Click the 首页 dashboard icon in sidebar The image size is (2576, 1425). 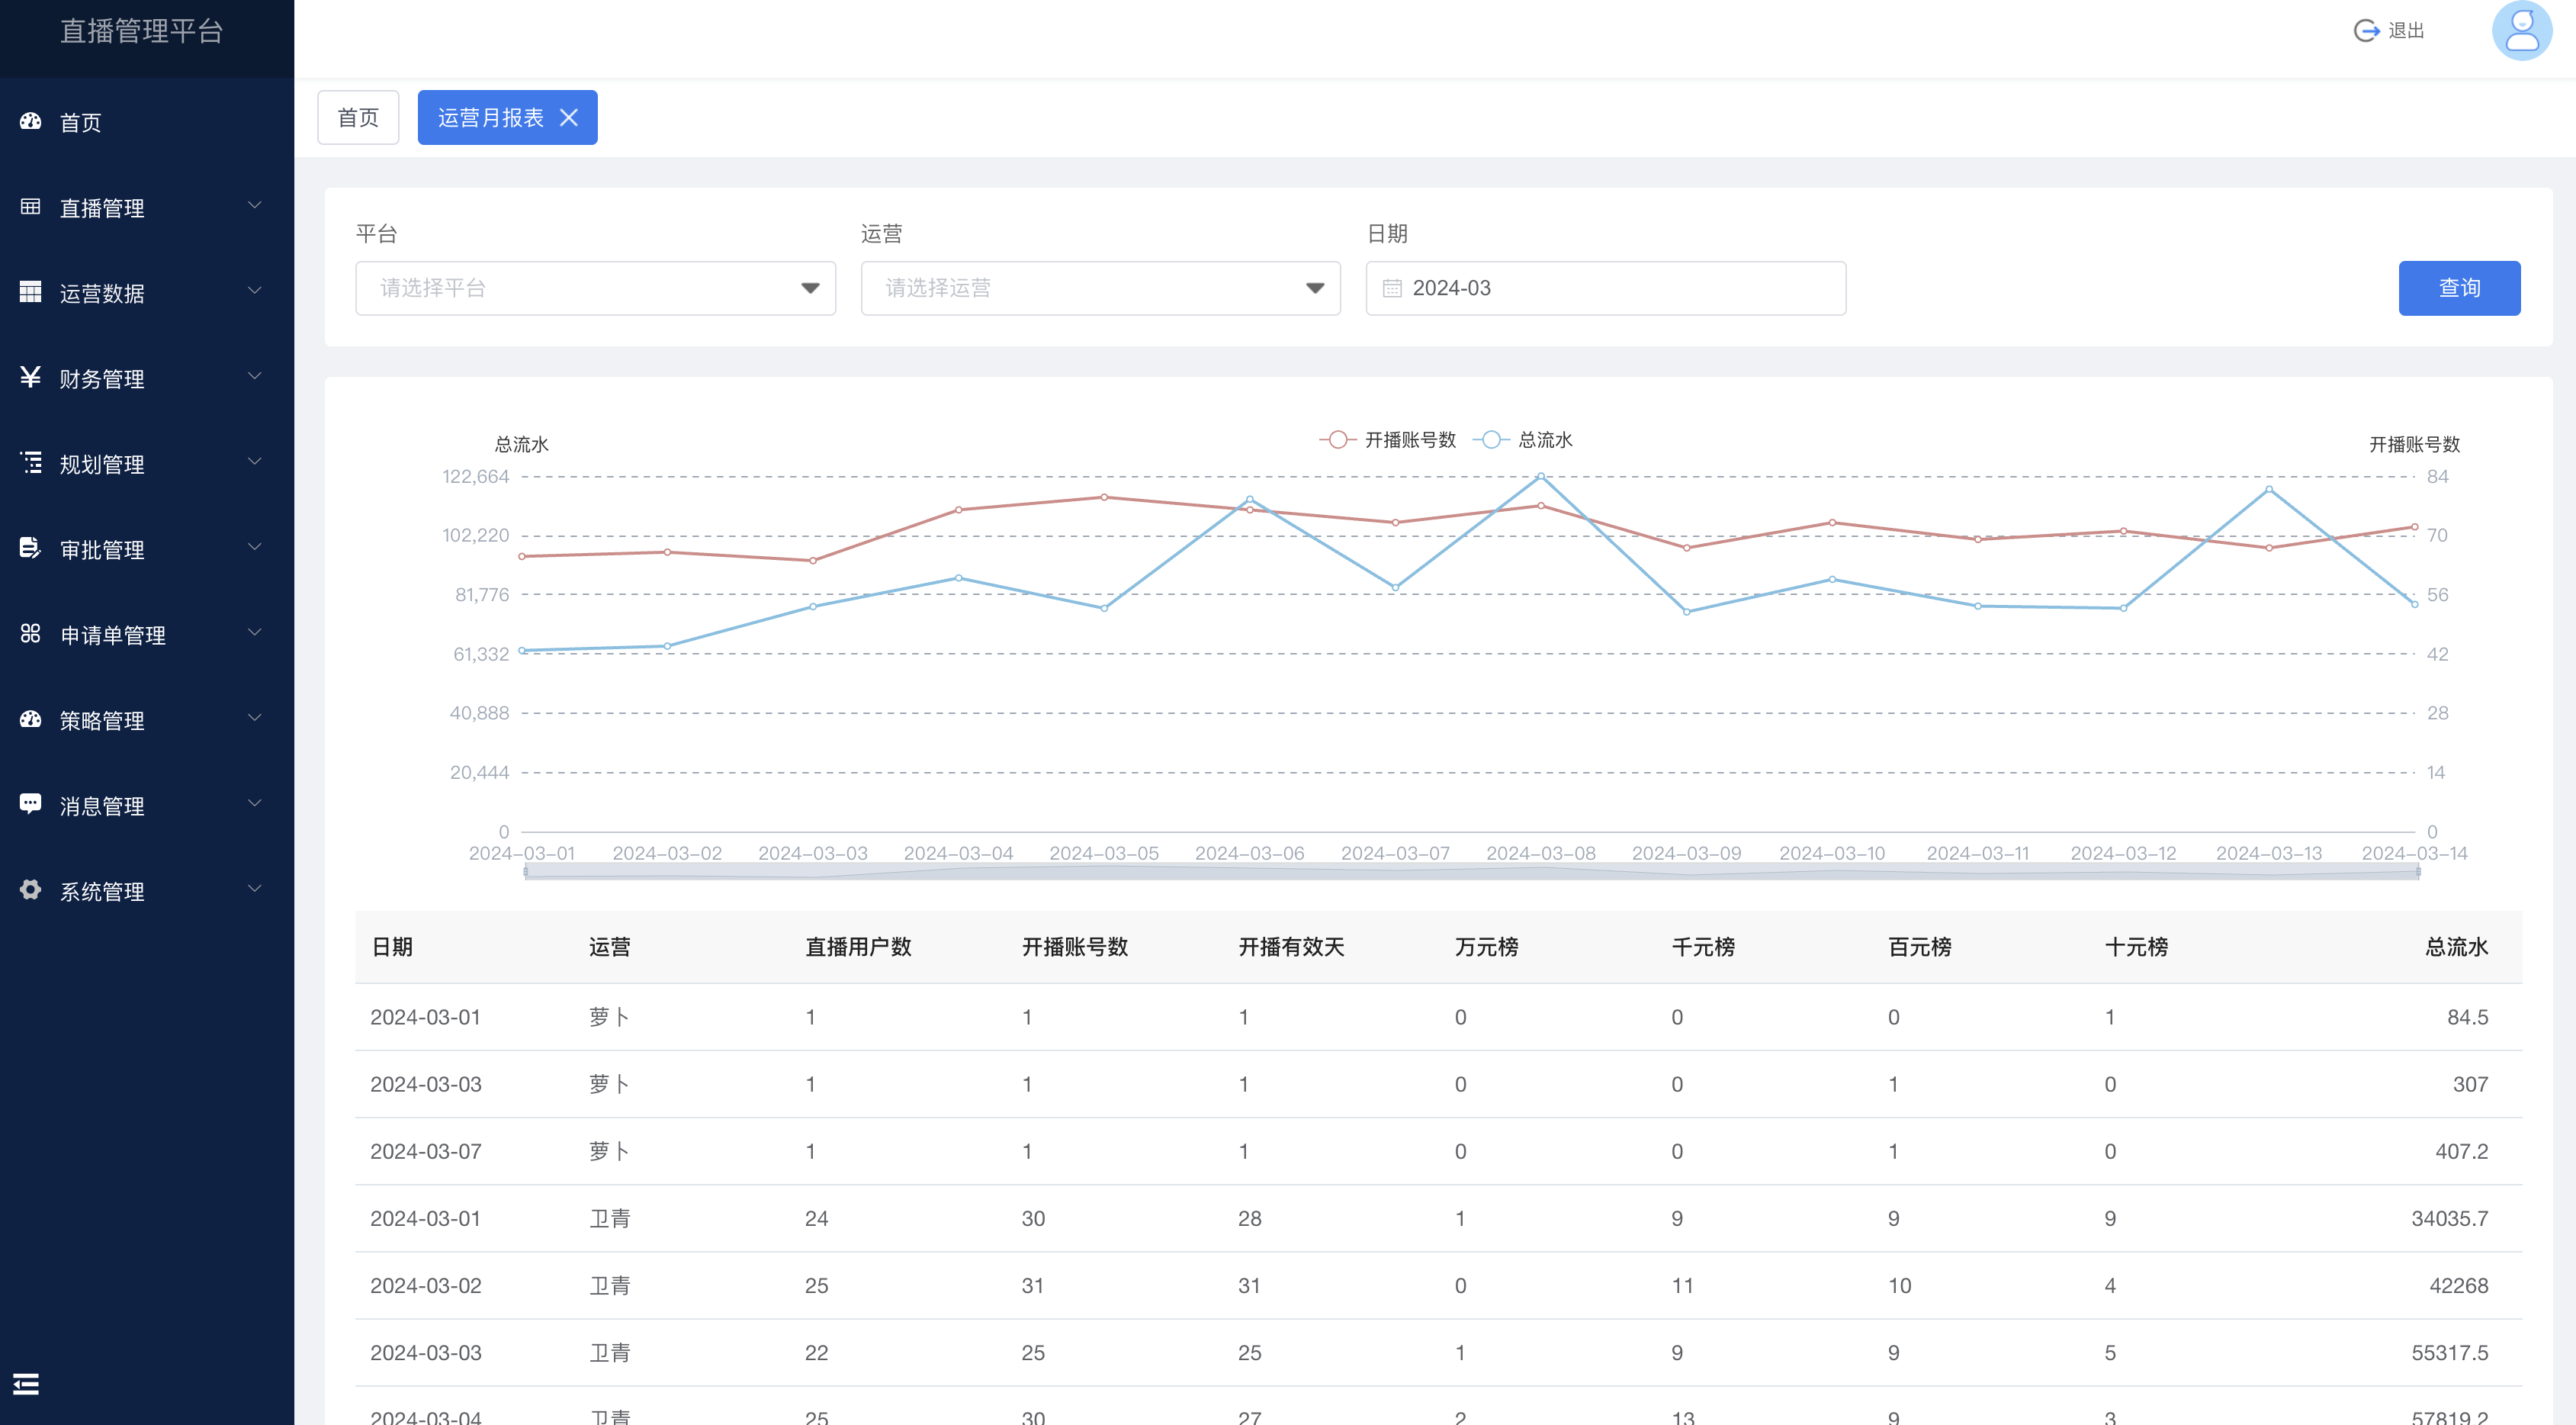coord(30,121)
